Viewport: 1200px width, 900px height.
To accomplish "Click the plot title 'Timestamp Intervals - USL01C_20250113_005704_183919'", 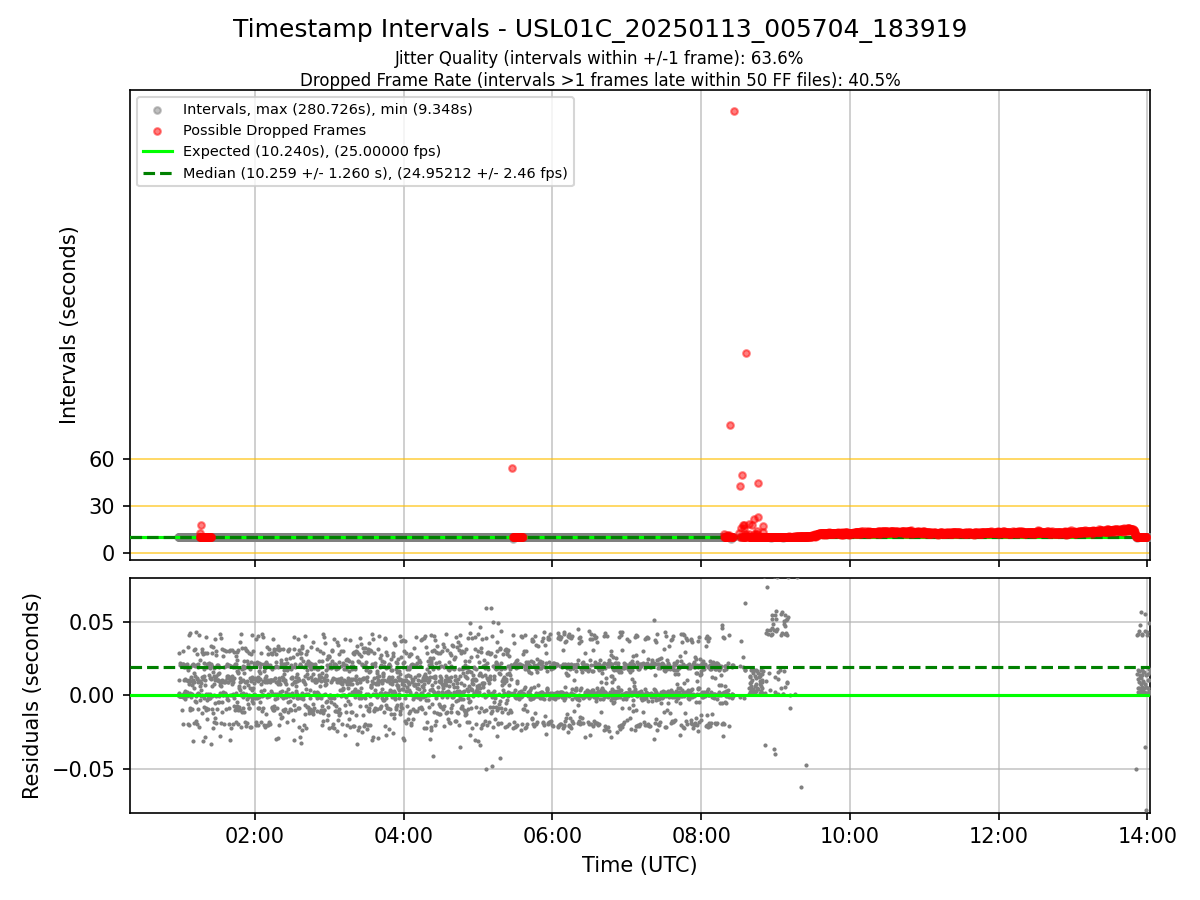I will click(600, 29).
